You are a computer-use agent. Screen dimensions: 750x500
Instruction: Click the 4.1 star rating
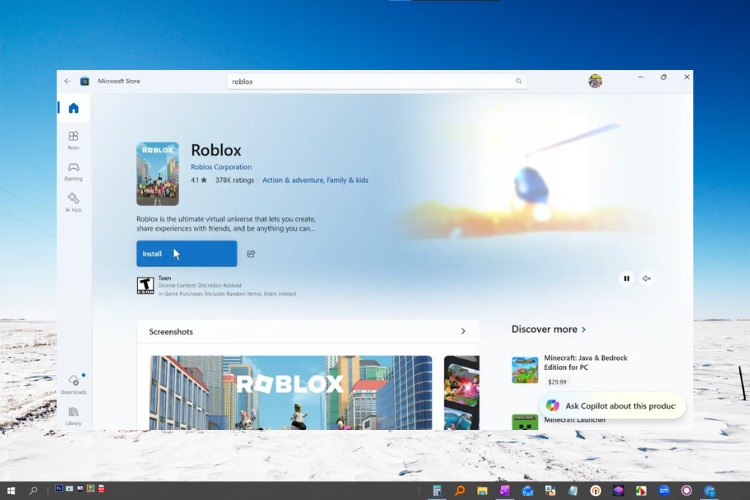199,180
